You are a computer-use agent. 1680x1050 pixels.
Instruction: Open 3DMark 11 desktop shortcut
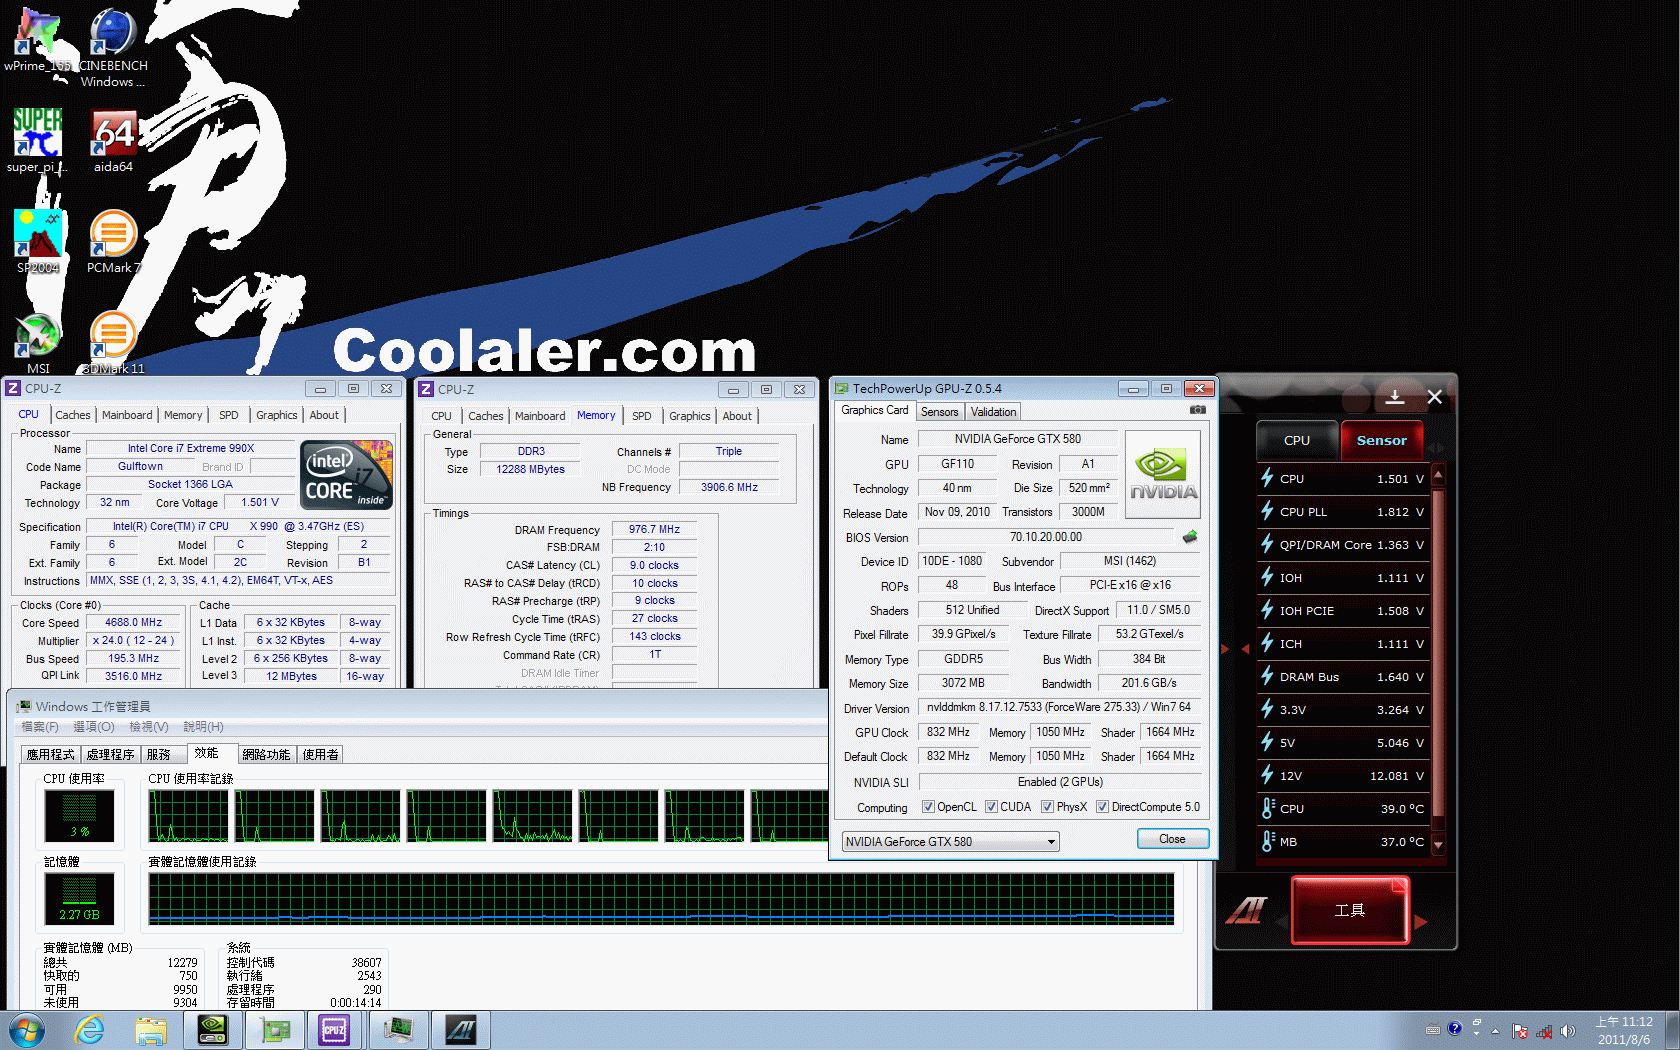pyautogui.click(x=113, y=343)
